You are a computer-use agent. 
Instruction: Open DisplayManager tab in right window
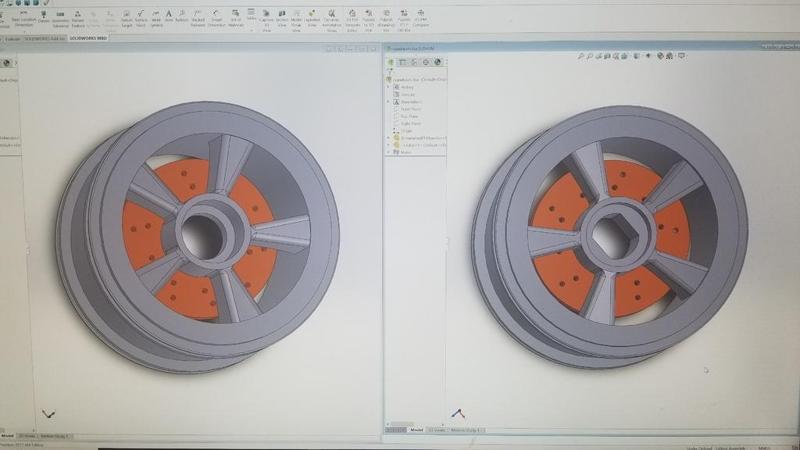point(437,62)
